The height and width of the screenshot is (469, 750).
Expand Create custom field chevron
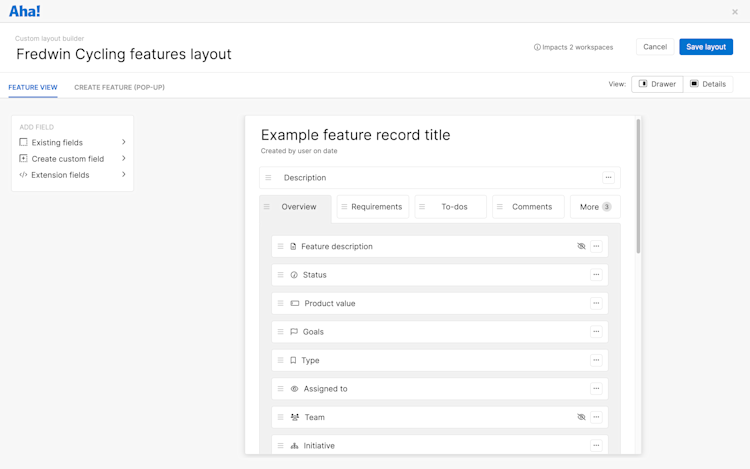[x=123, y=158]
